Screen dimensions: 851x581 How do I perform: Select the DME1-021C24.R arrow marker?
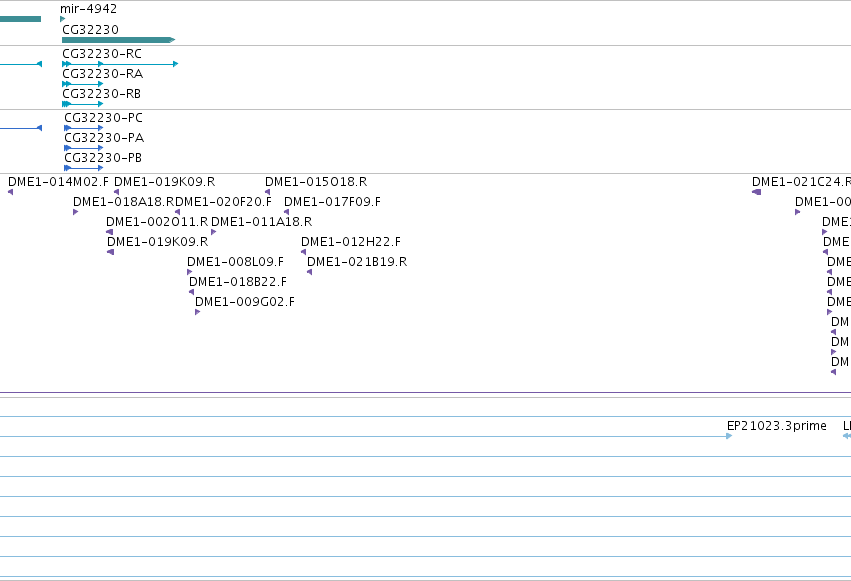757,192
